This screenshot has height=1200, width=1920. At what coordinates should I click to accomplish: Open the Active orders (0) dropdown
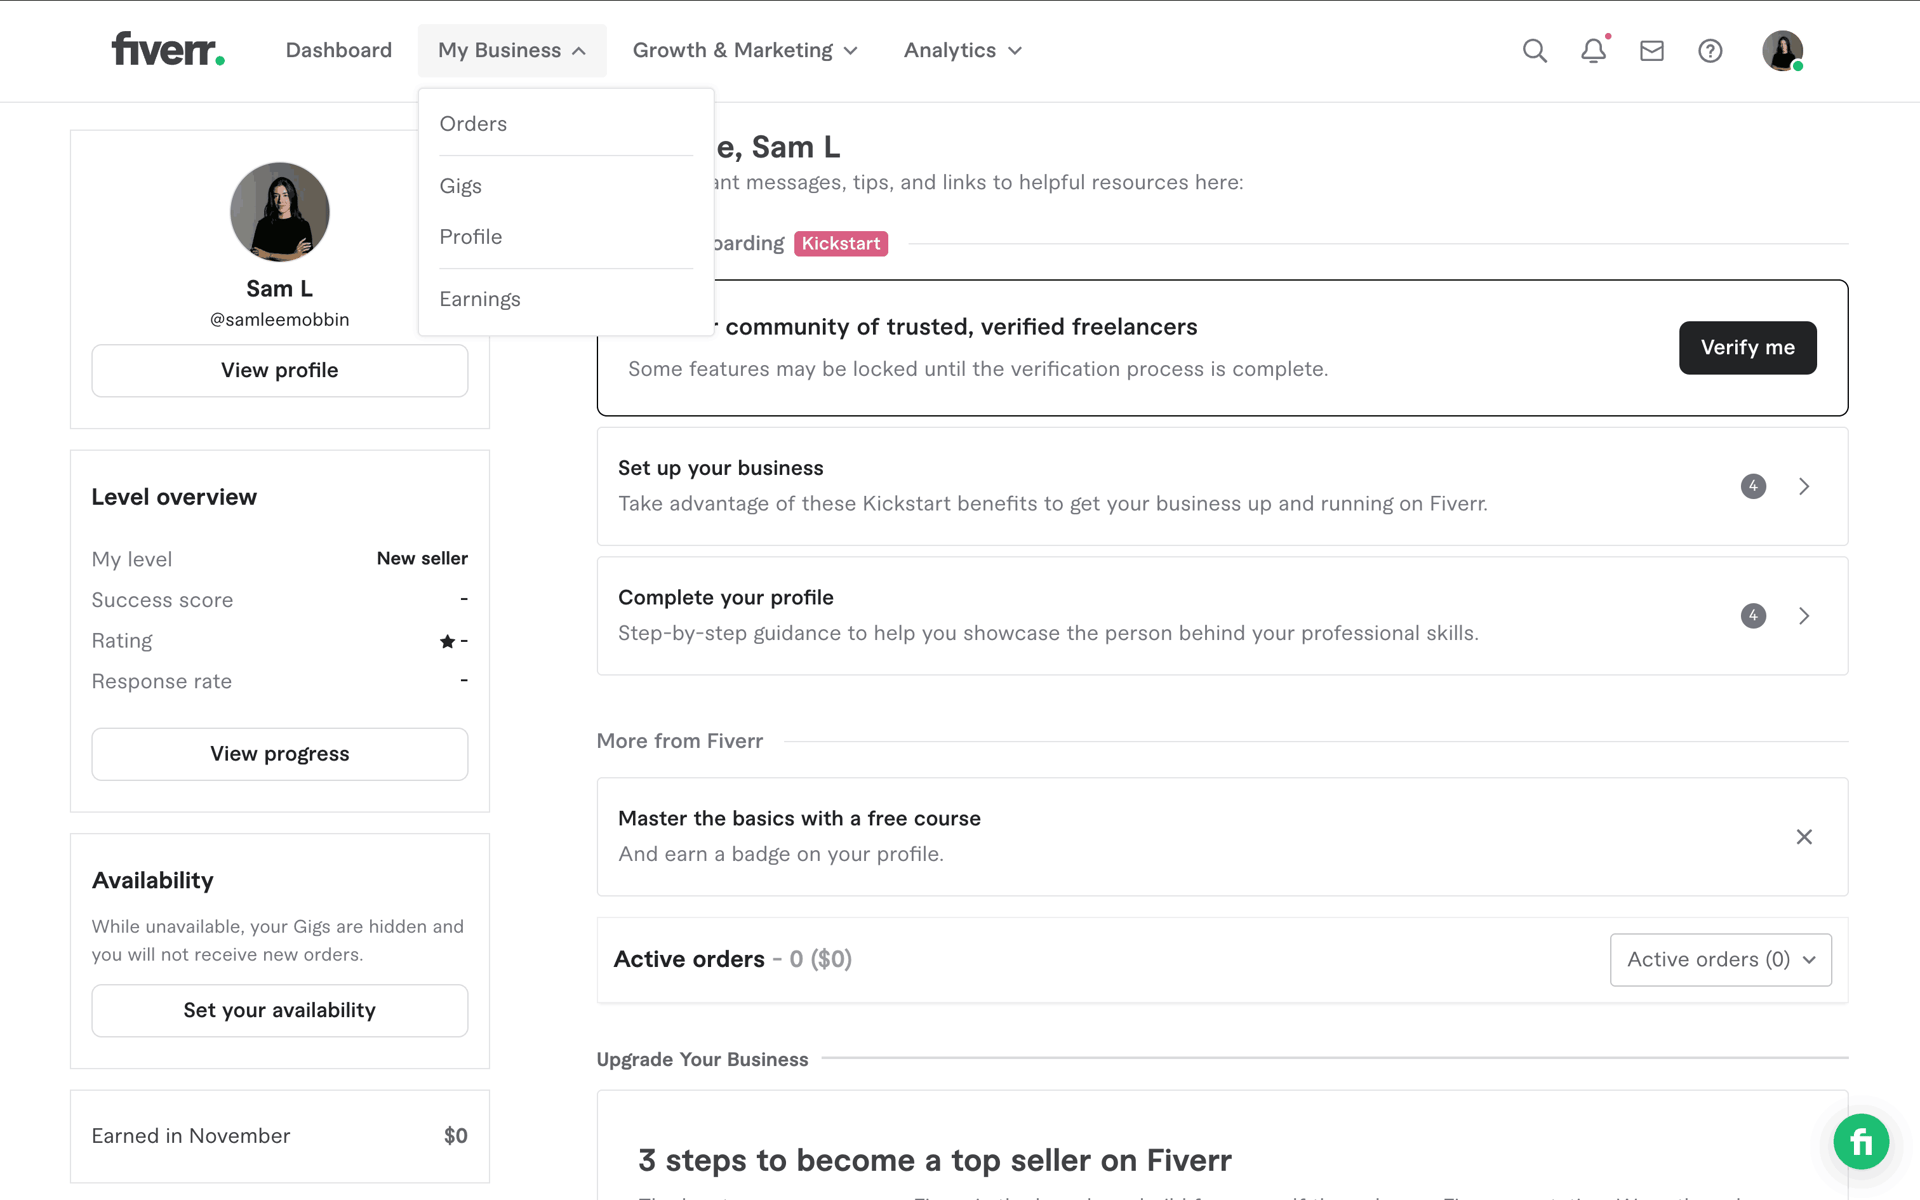(x=1720, y=960)
